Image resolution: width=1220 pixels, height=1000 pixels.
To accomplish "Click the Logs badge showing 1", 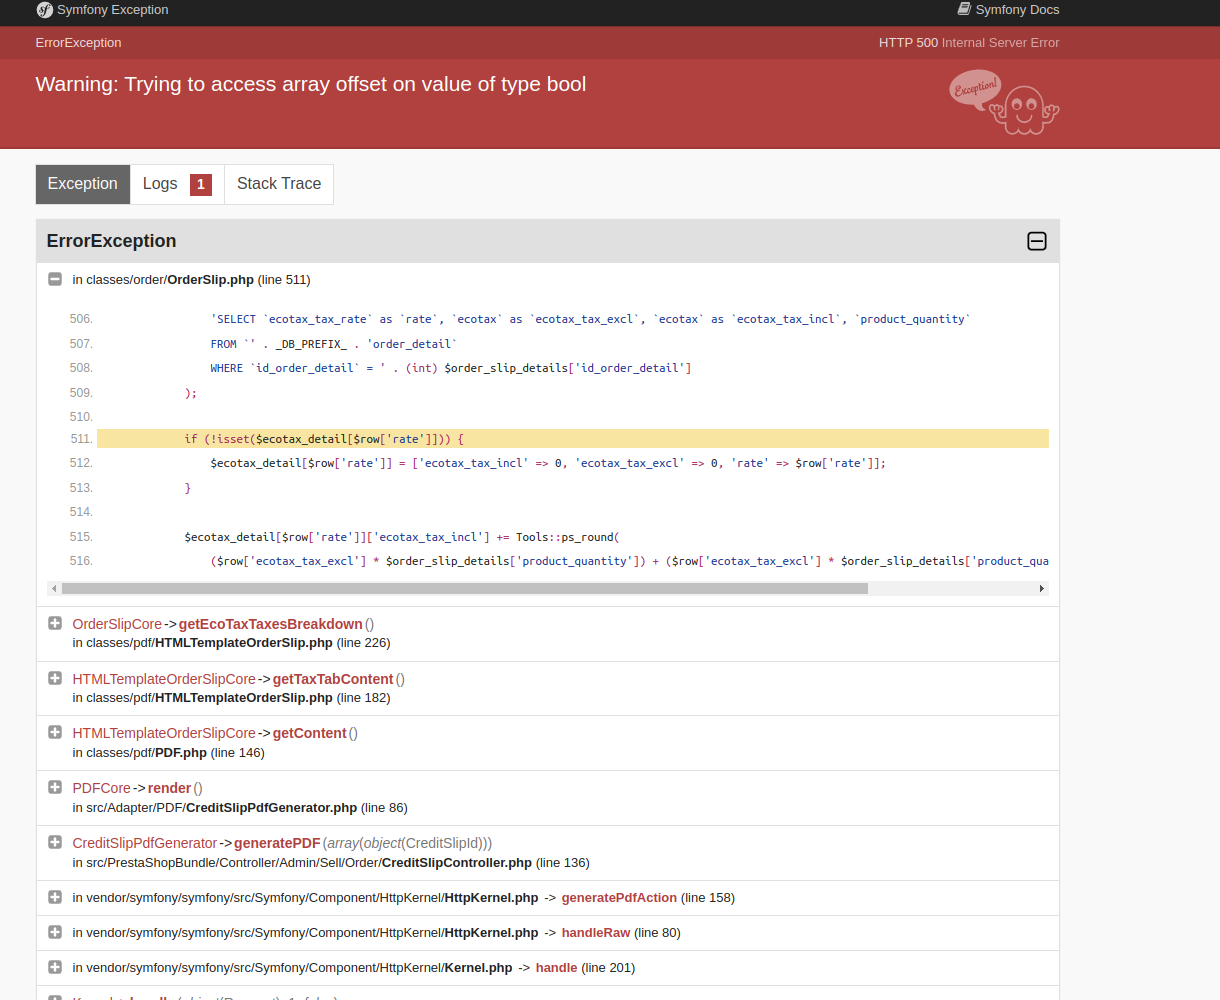I will pos(200,184).
